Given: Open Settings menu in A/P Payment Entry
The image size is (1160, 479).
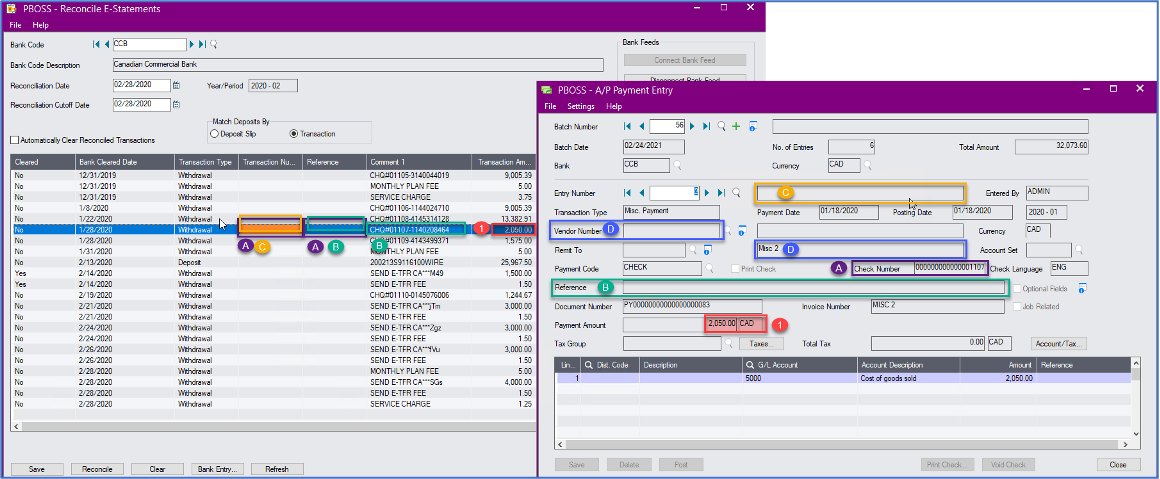Looking at the screenshot, I should click(581, 107).
